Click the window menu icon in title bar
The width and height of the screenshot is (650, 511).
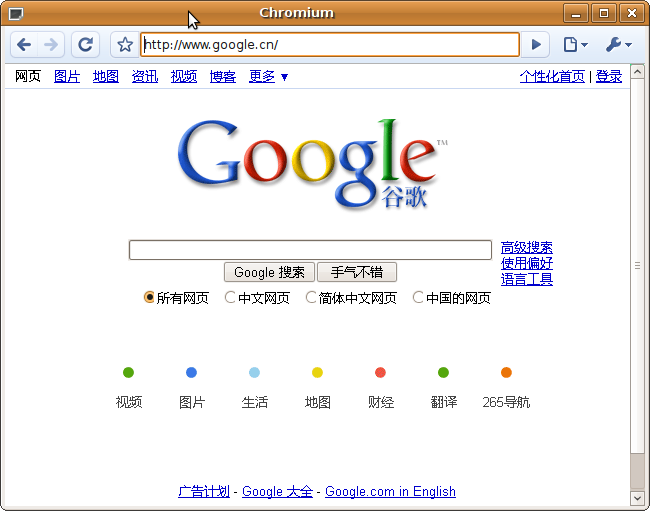(16, 14)
